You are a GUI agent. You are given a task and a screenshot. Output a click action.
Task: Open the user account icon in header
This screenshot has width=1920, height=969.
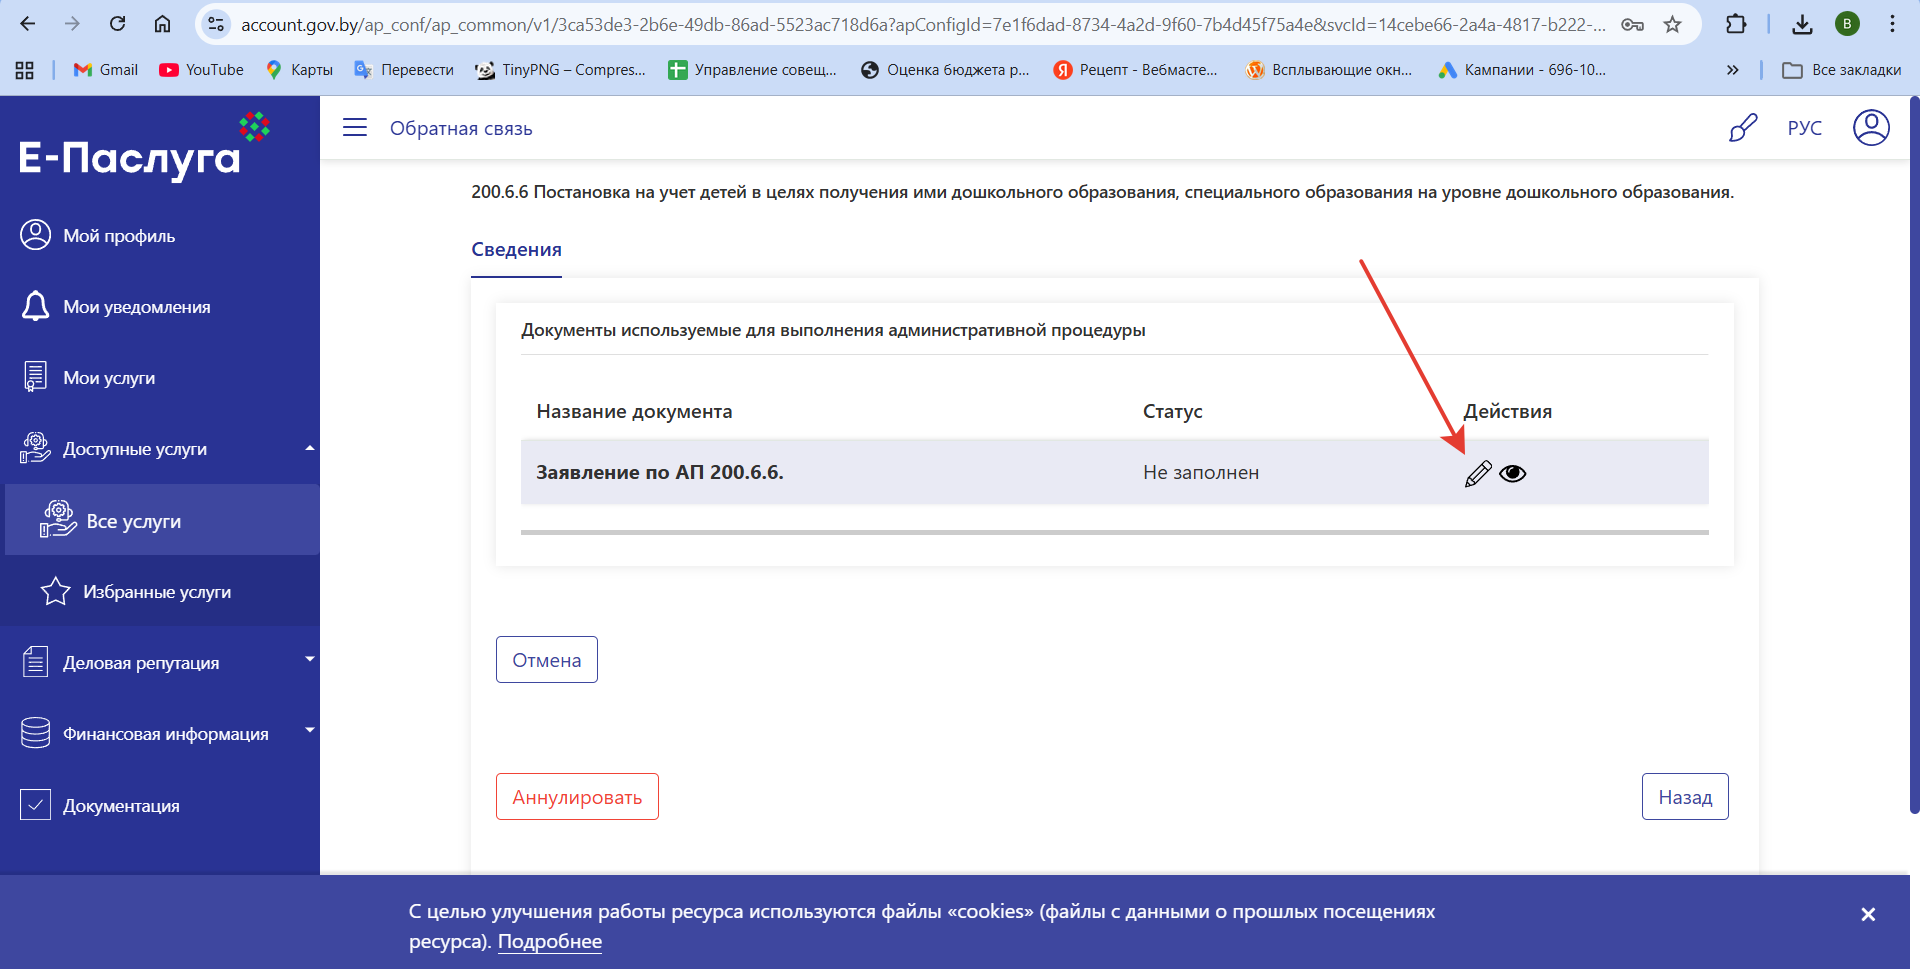[x=1871, y=128]
